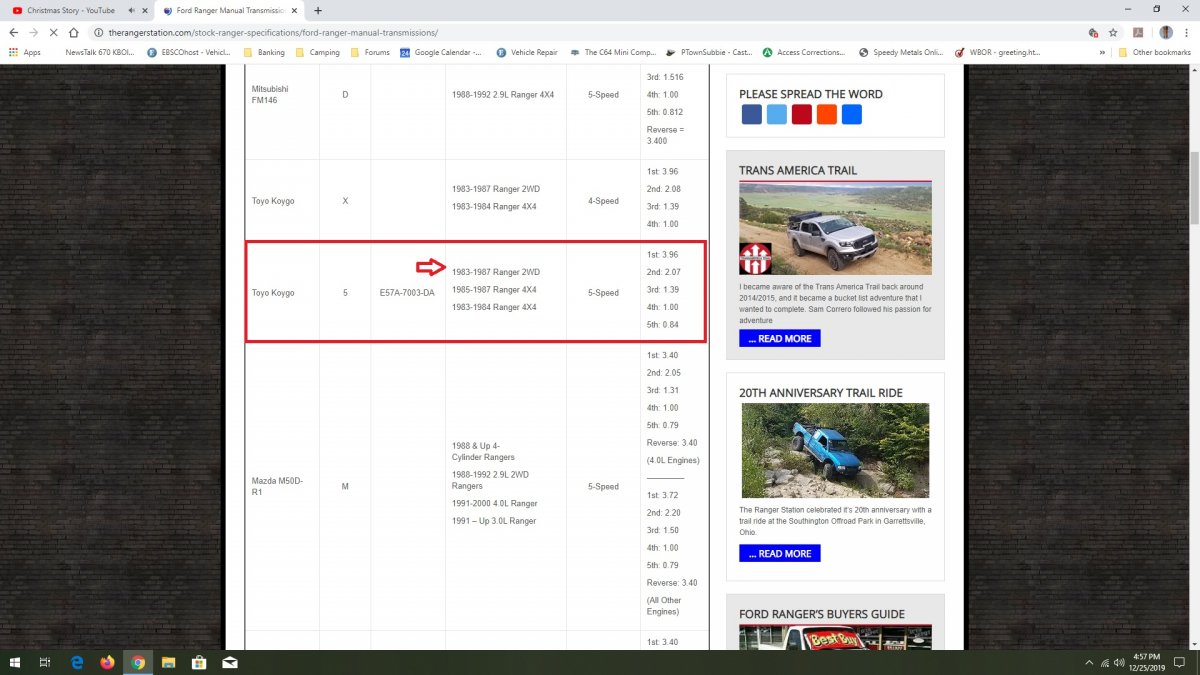Viewport: 1200px width, 675px height.
Task: Share the page on Facebook
Action: [752, 114]
